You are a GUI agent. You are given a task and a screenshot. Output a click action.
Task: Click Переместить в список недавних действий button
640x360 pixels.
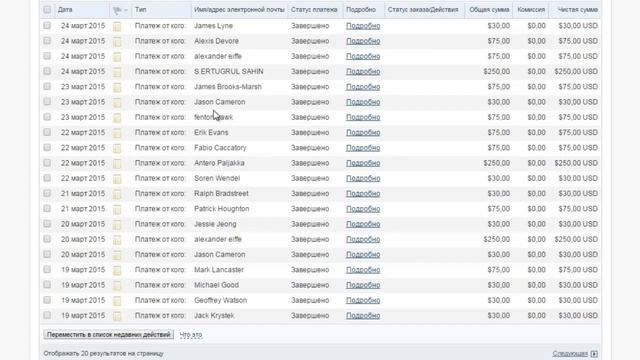[109, 335]
